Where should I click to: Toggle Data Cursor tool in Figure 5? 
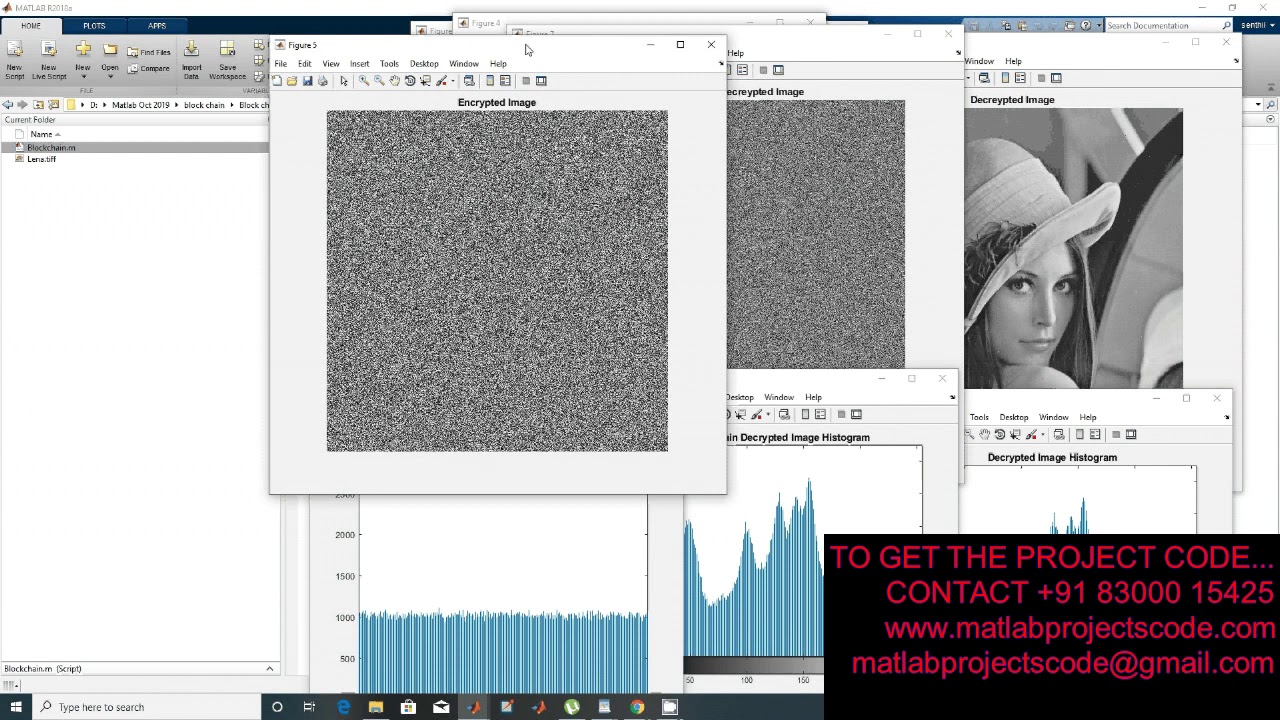(x=425, y=81)
